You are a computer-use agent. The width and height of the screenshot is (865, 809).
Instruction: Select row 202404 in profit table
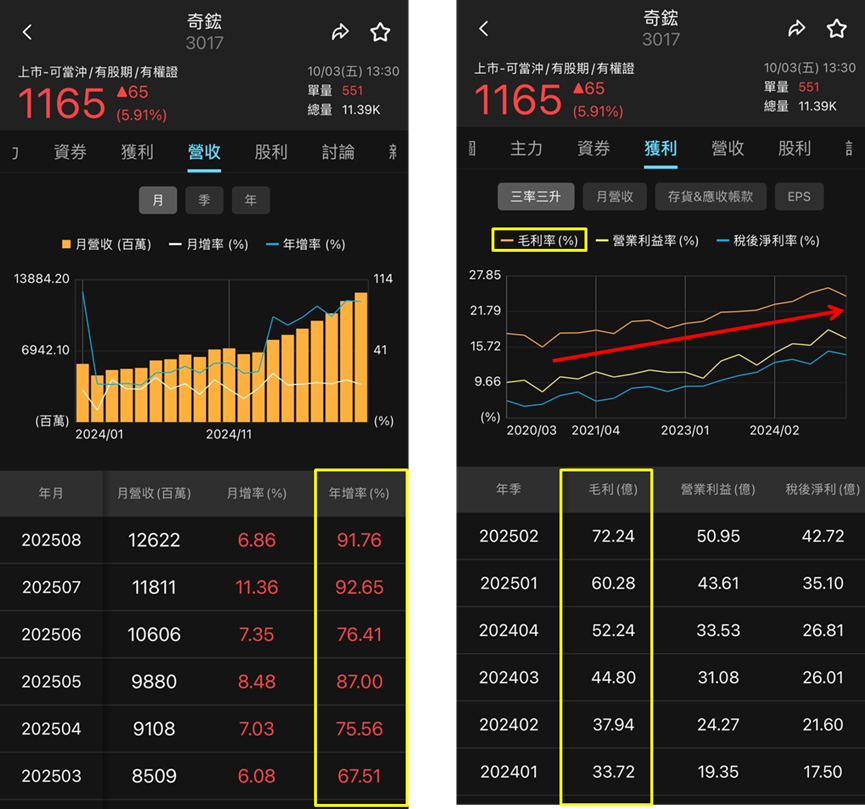(x=661, y=631)
